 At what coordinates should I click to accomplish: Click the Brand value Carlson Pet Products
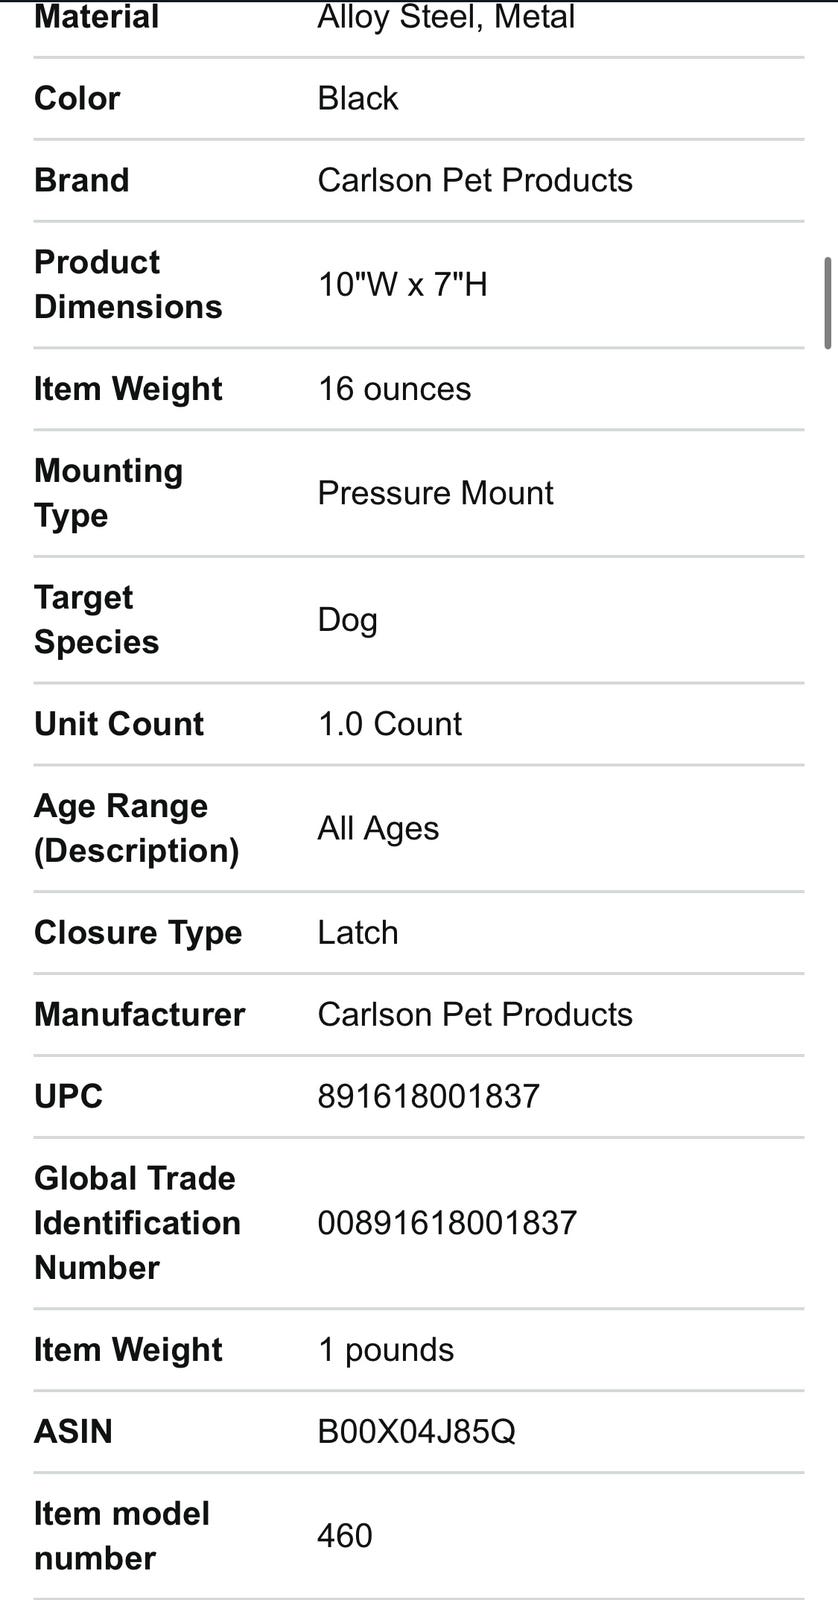[x=475, y=180]
